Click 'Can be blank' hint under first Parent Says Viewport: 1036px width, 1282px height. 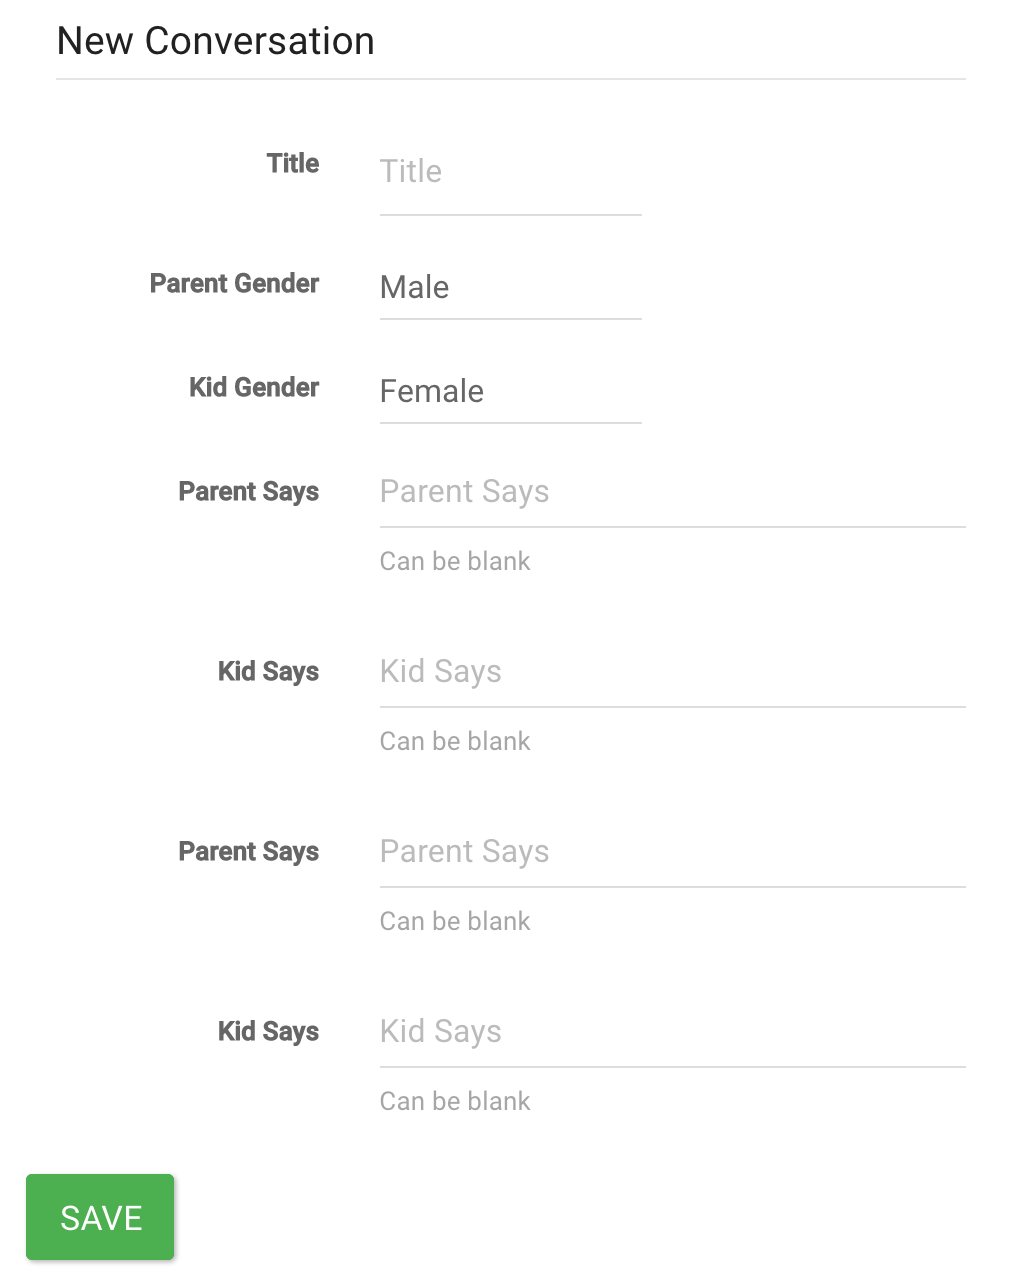click(455, 561)
